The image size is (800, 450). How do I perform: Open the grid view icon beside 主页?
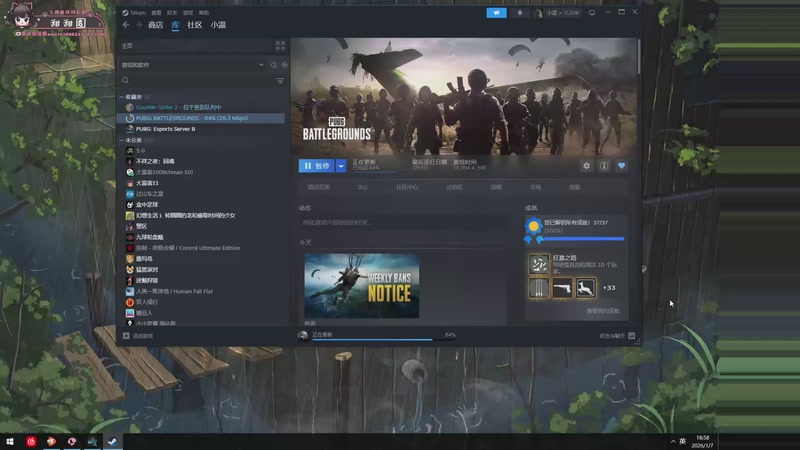[x=280, y=46]
